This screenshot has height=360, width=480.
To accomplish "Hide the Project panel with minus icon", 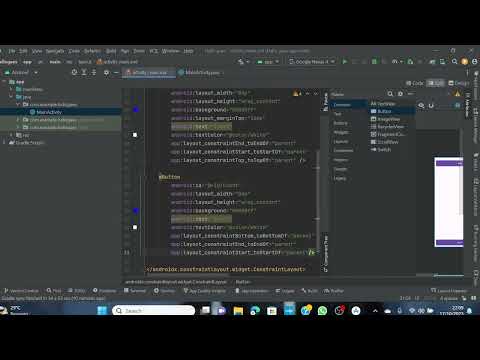I will coord(116,72).
